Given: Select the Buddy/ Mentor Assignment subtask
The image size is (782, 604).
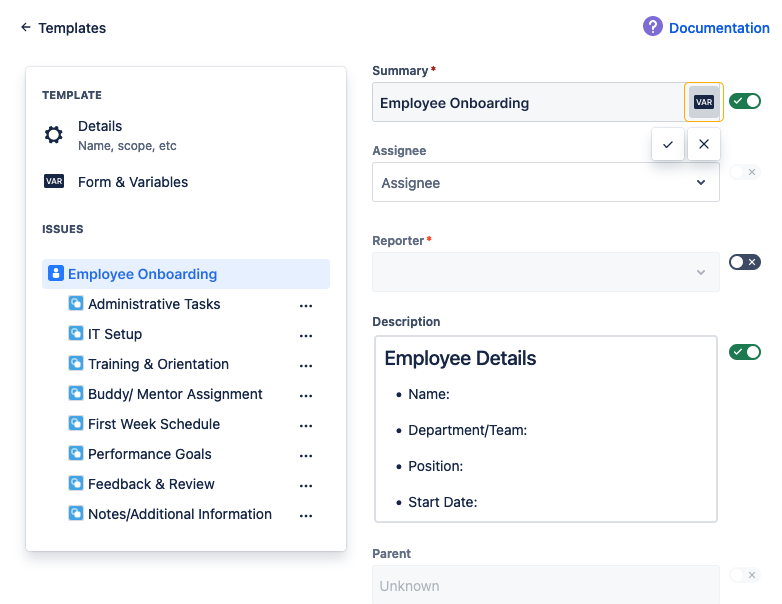Looking at the screenshot, I should 175,394.
